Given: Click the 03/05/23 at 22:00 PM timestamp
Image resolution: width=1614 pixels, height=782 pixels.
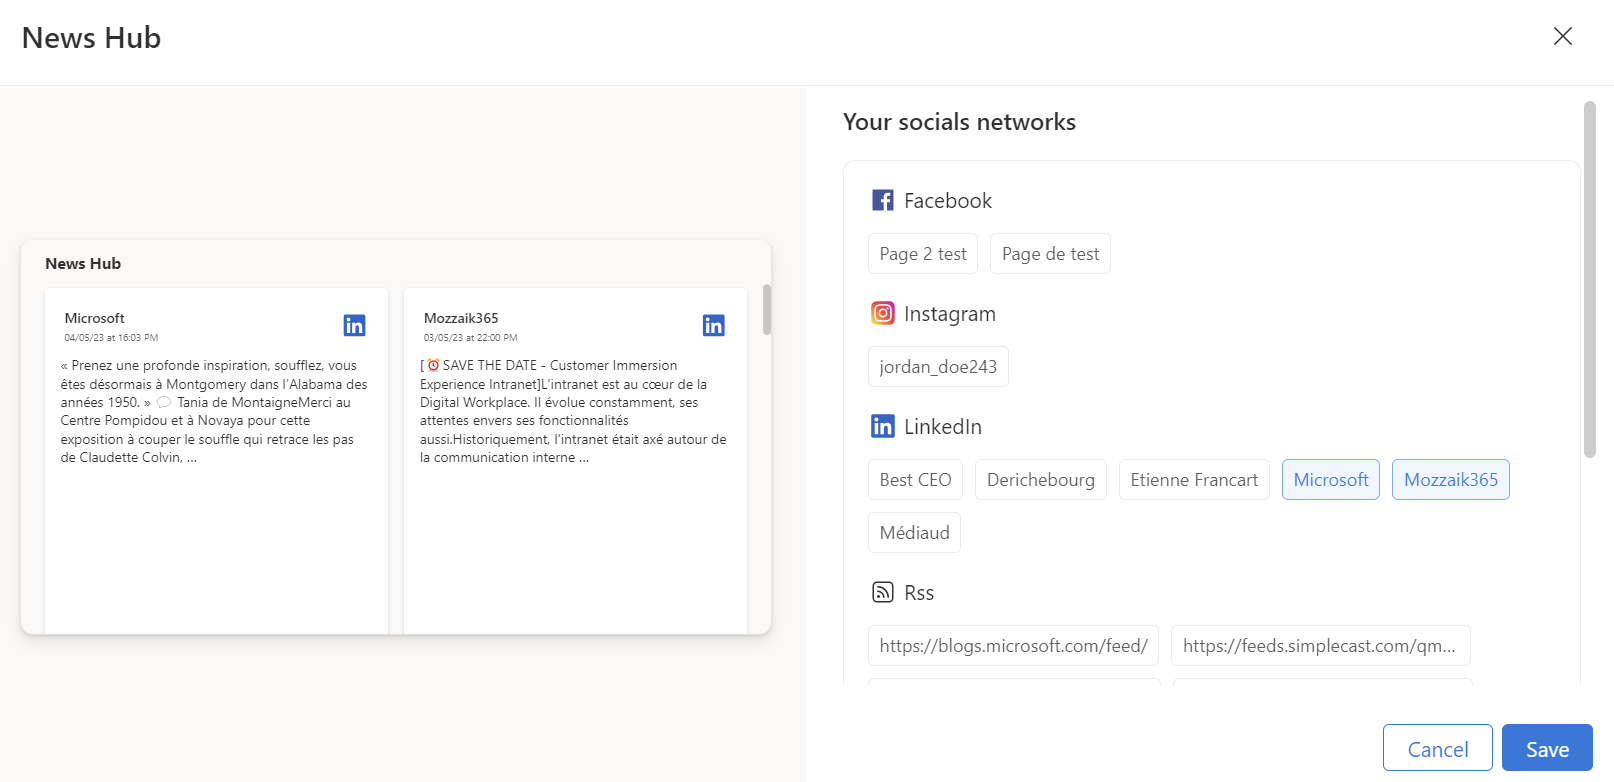Looking at the screenshot, I should click(x=470, y=338).
